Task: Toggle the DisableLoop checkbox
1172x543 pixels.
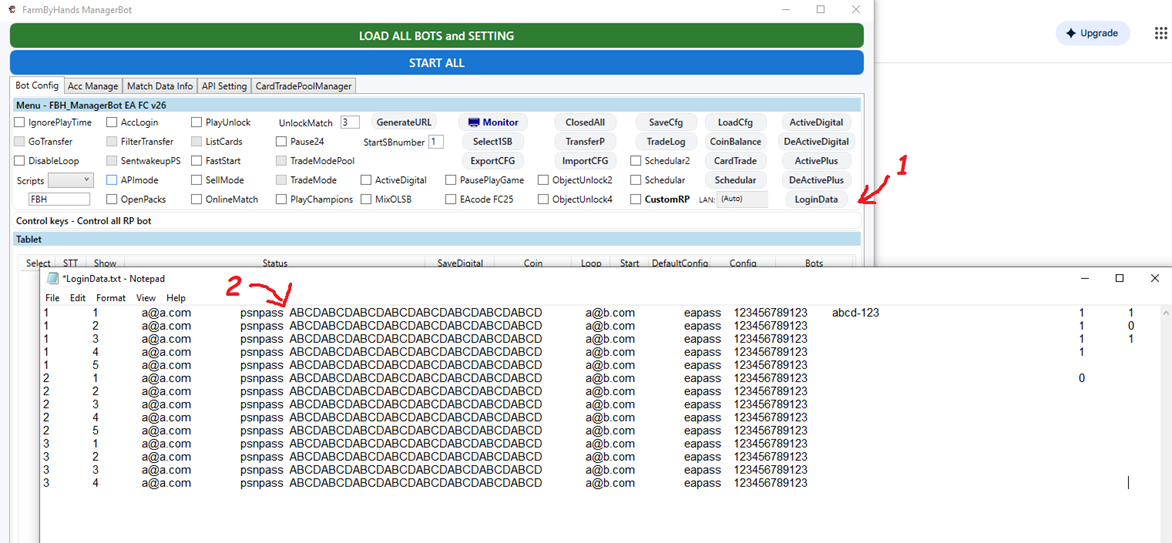Action: pyautogui.click(x=19, y=160)
